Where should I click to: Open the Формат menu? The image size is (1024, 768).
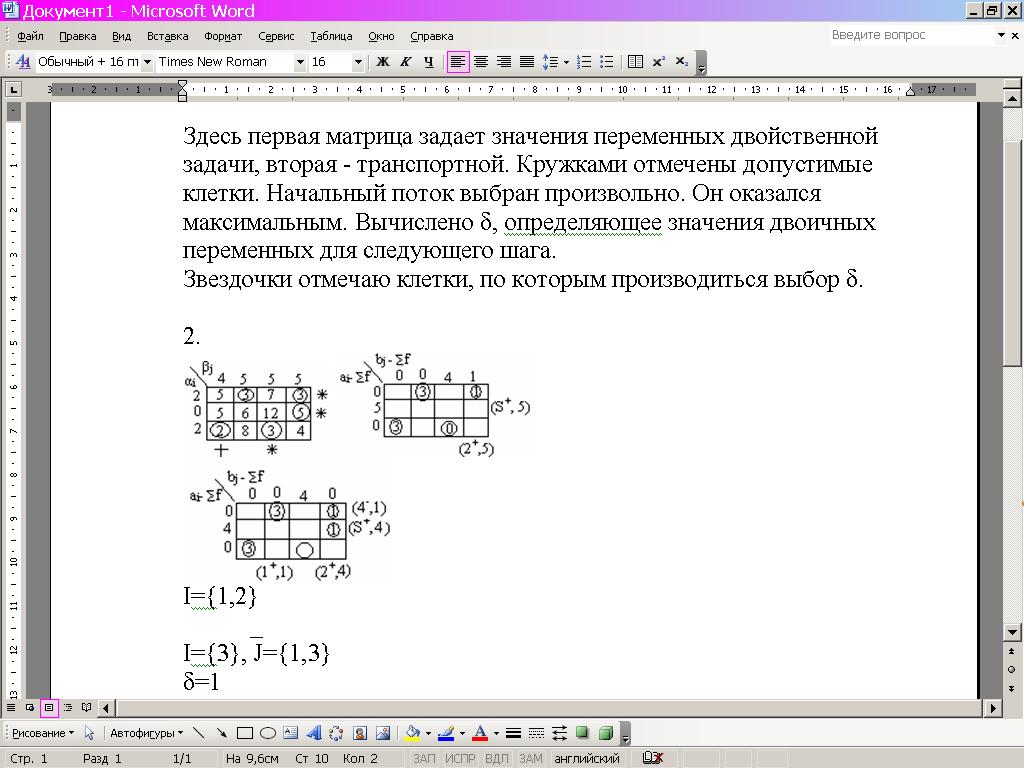(222, 36)
